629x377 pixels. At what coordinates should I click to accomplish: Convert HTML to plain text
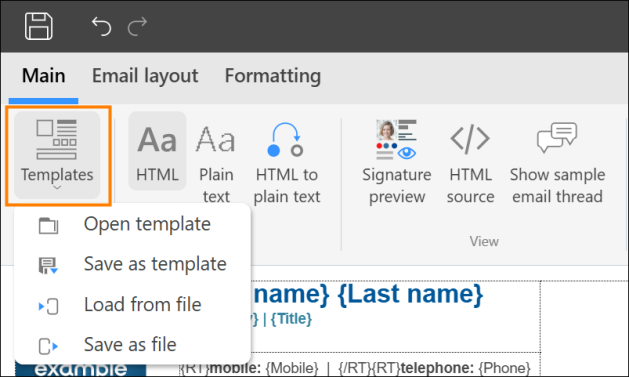[286, 162]
